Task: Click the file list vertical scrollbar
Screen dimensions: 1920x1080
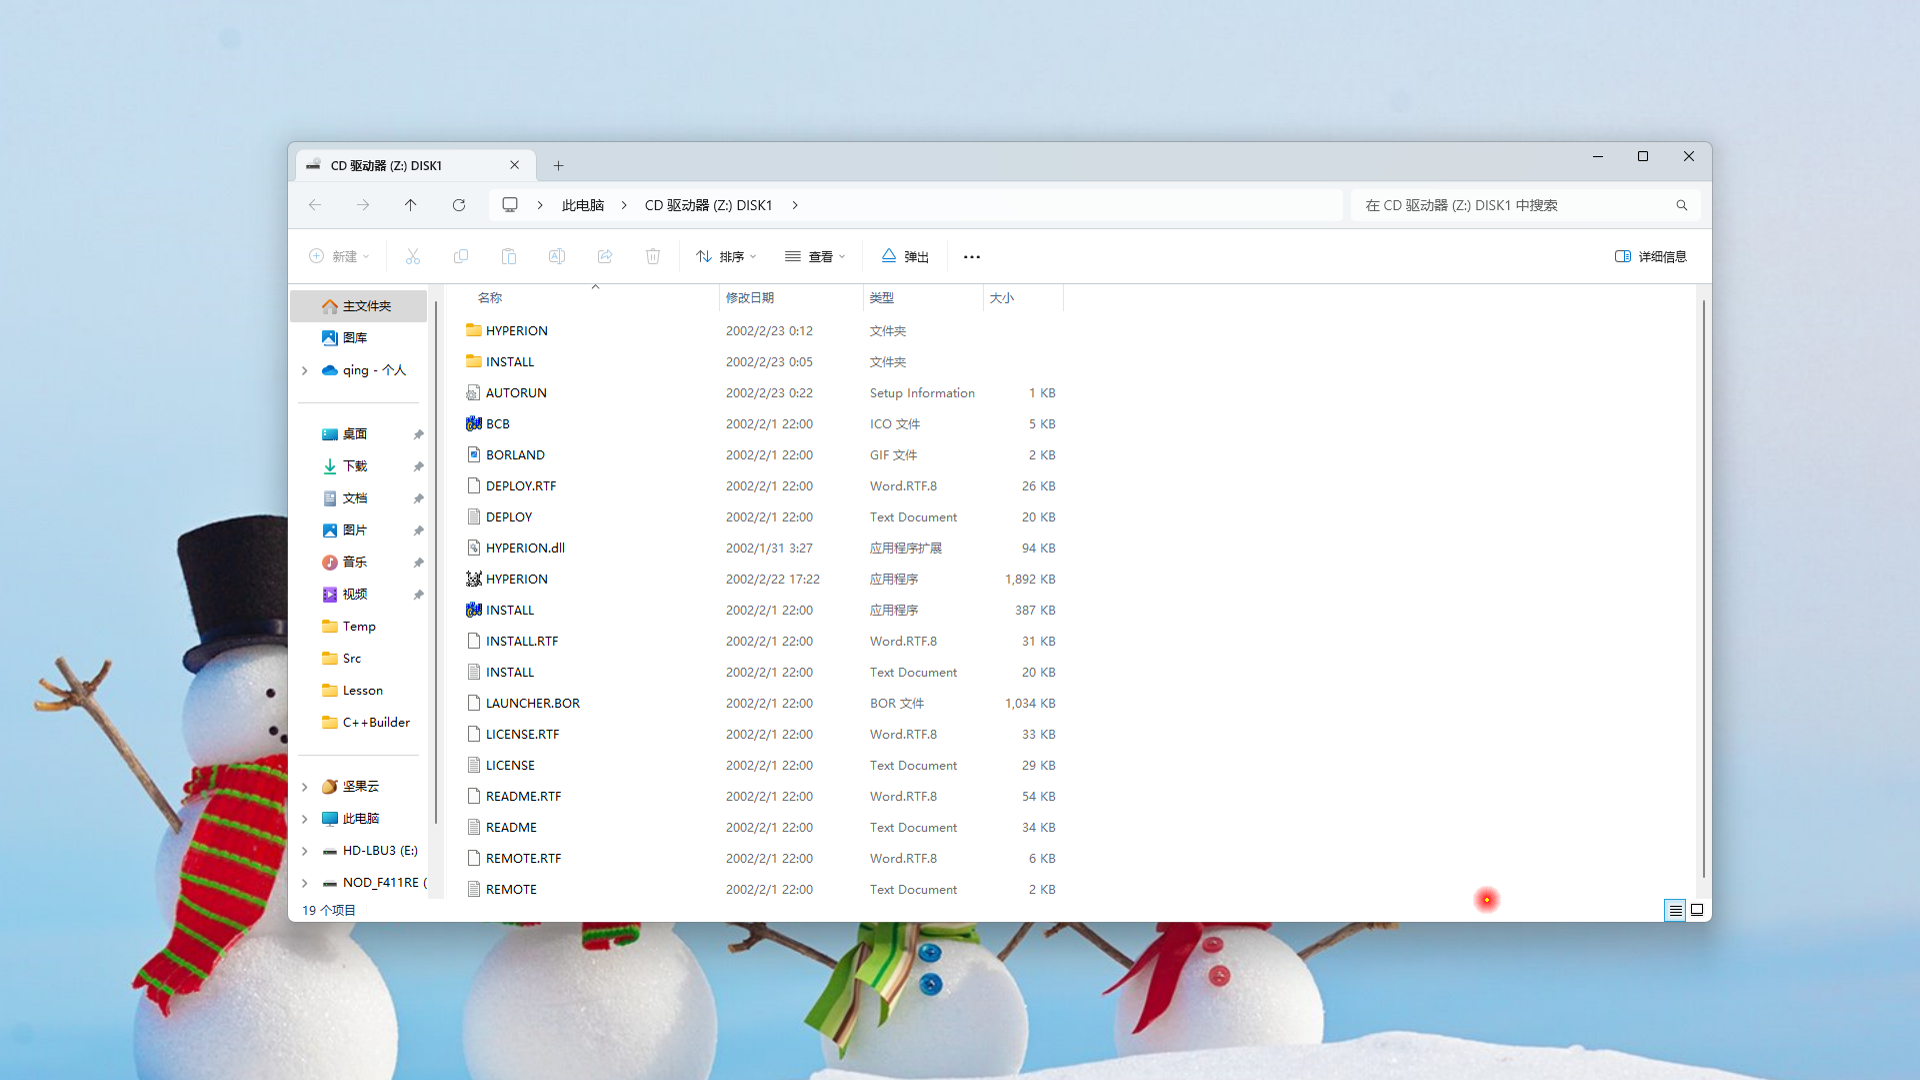Action: 1703,590
